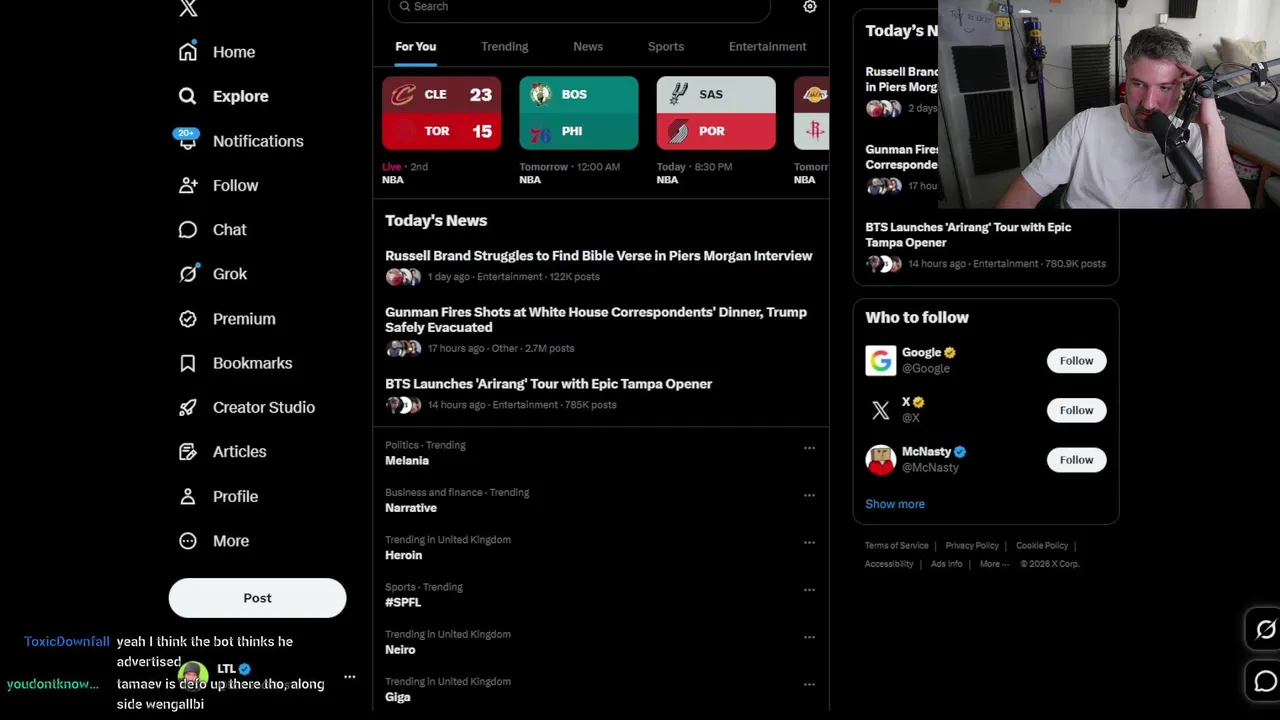Open LTL account switcher ellipsis

[x=349, y=677]
